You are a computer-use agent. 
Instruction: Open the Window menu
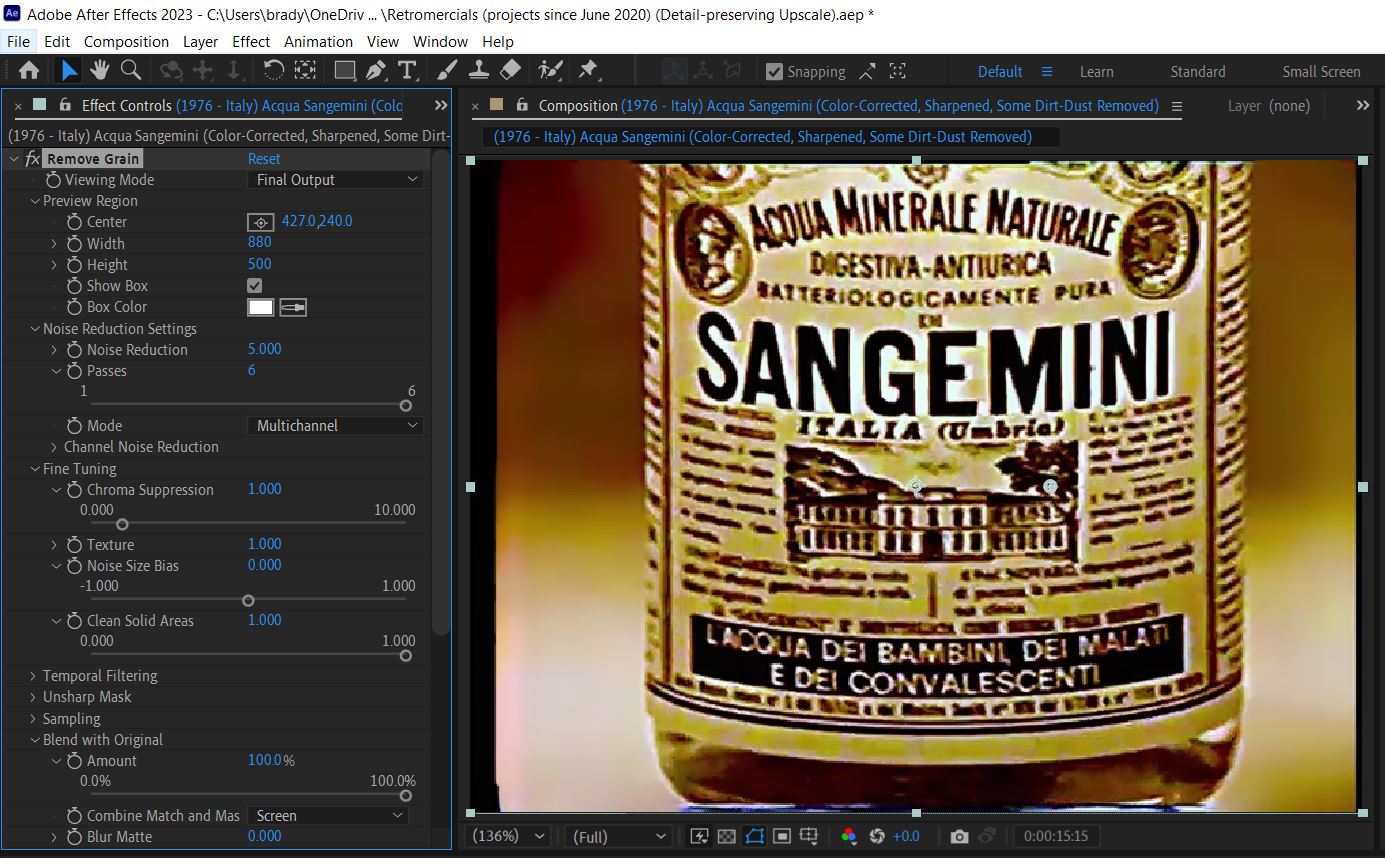coord(440,41)
